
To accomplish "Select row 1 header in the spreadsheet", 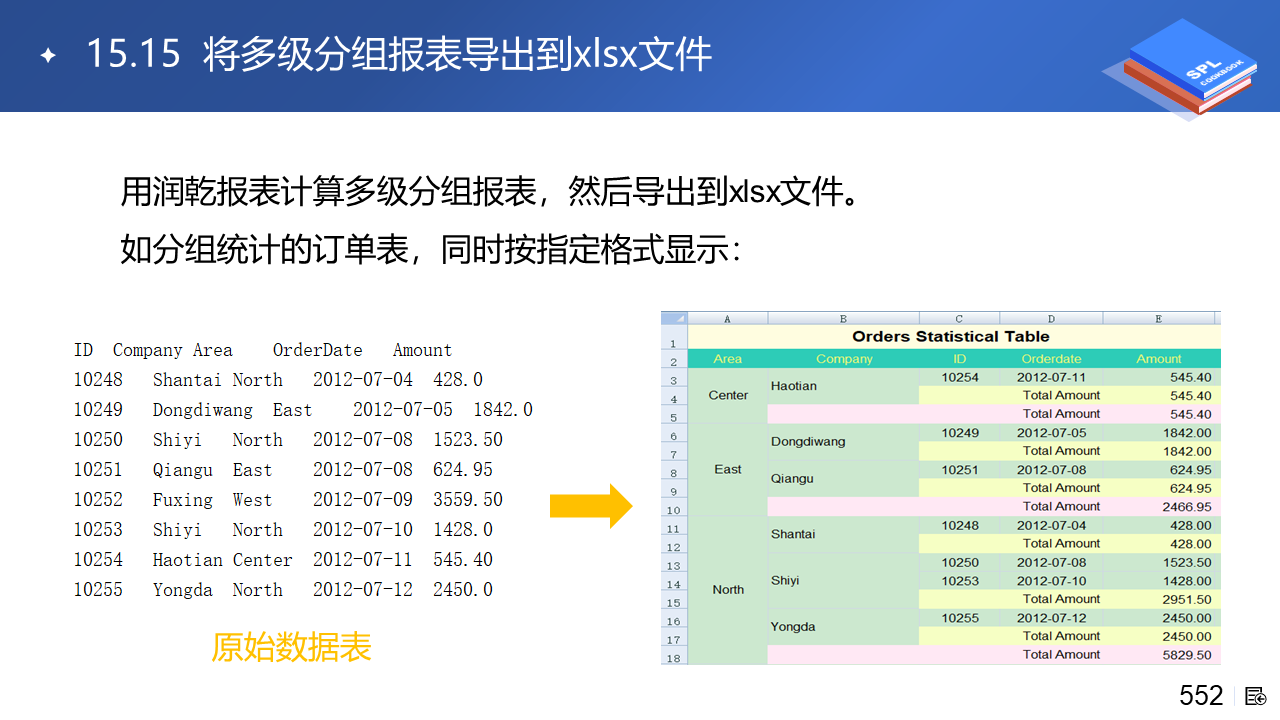I will pyautogui.click(x=674, y=337).
